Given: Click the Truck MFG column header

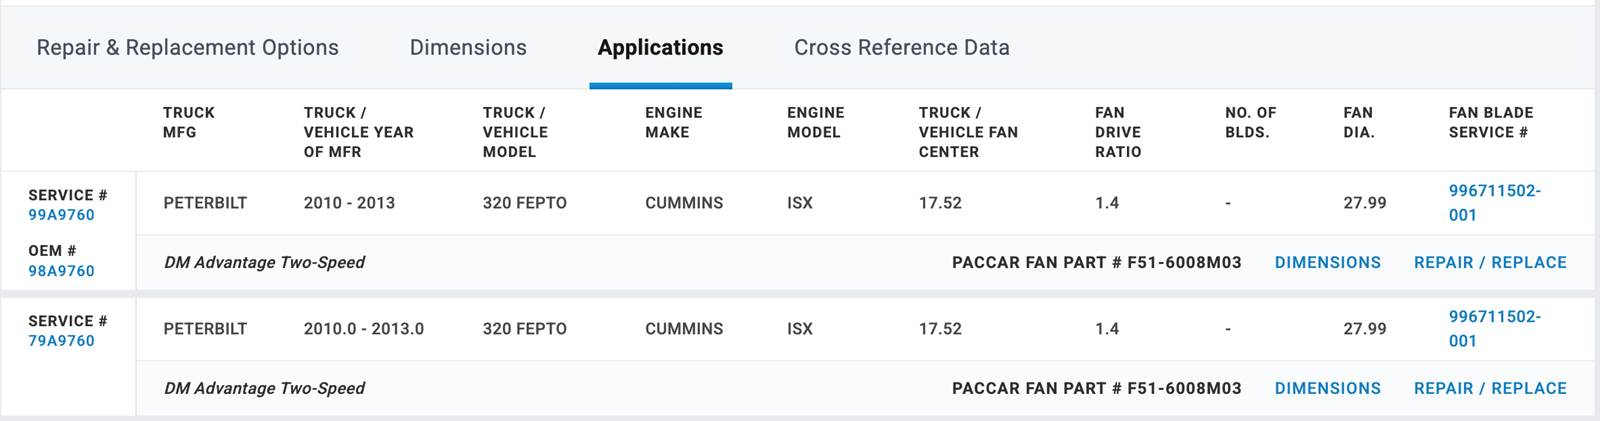Looking at the screenshot, I should pyautogui.click(x=189, y=122).
